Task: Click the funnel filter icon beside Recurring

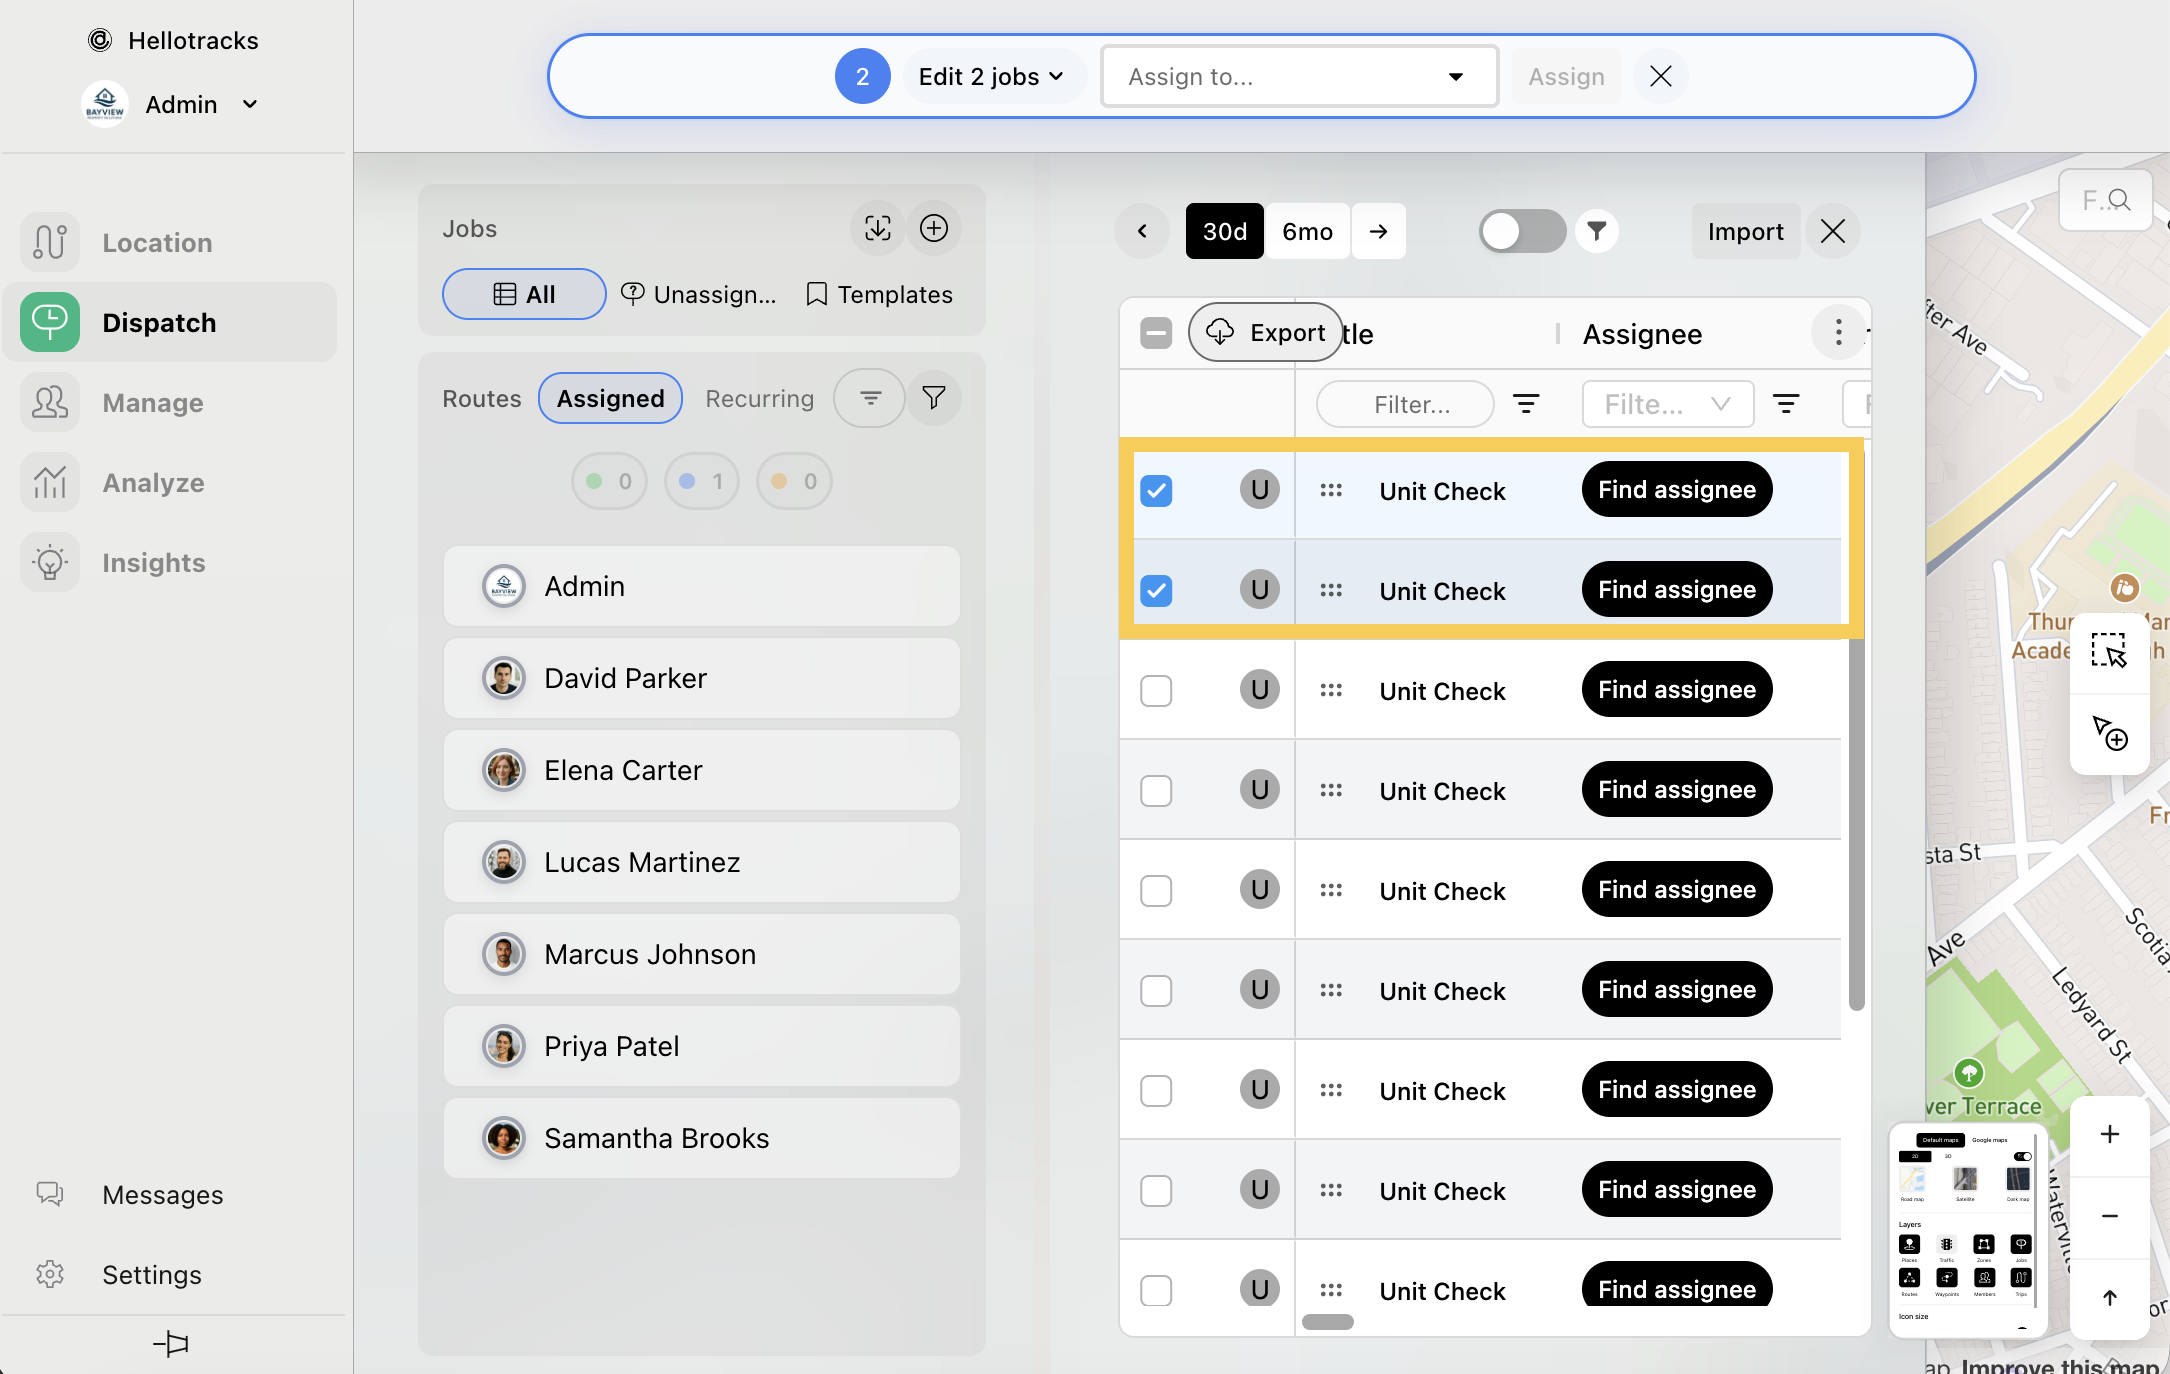Action: (933, 398)
